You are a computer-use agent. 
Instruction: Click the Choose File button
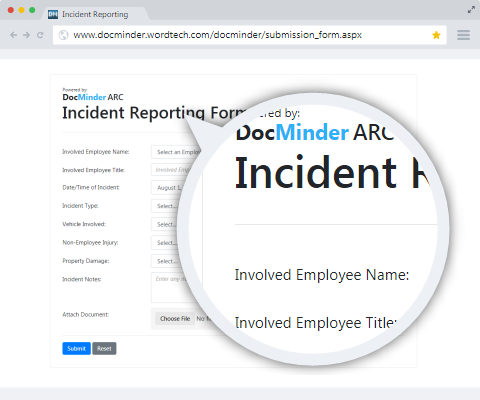175,319
